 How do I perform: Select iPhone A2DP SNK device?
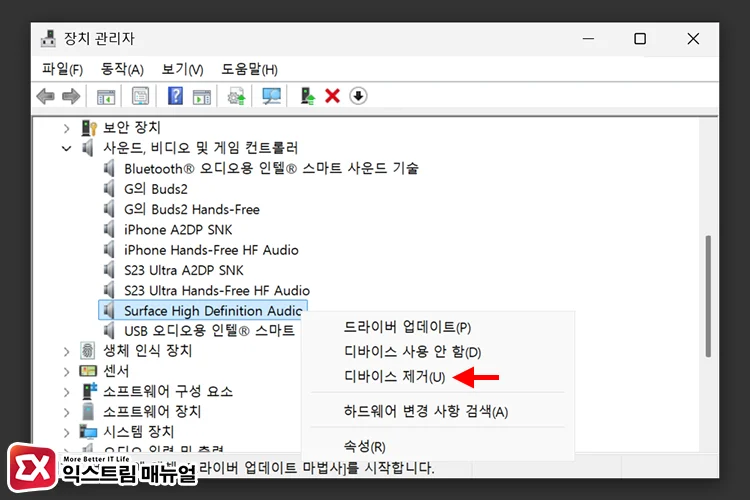[x=178, y=230]
